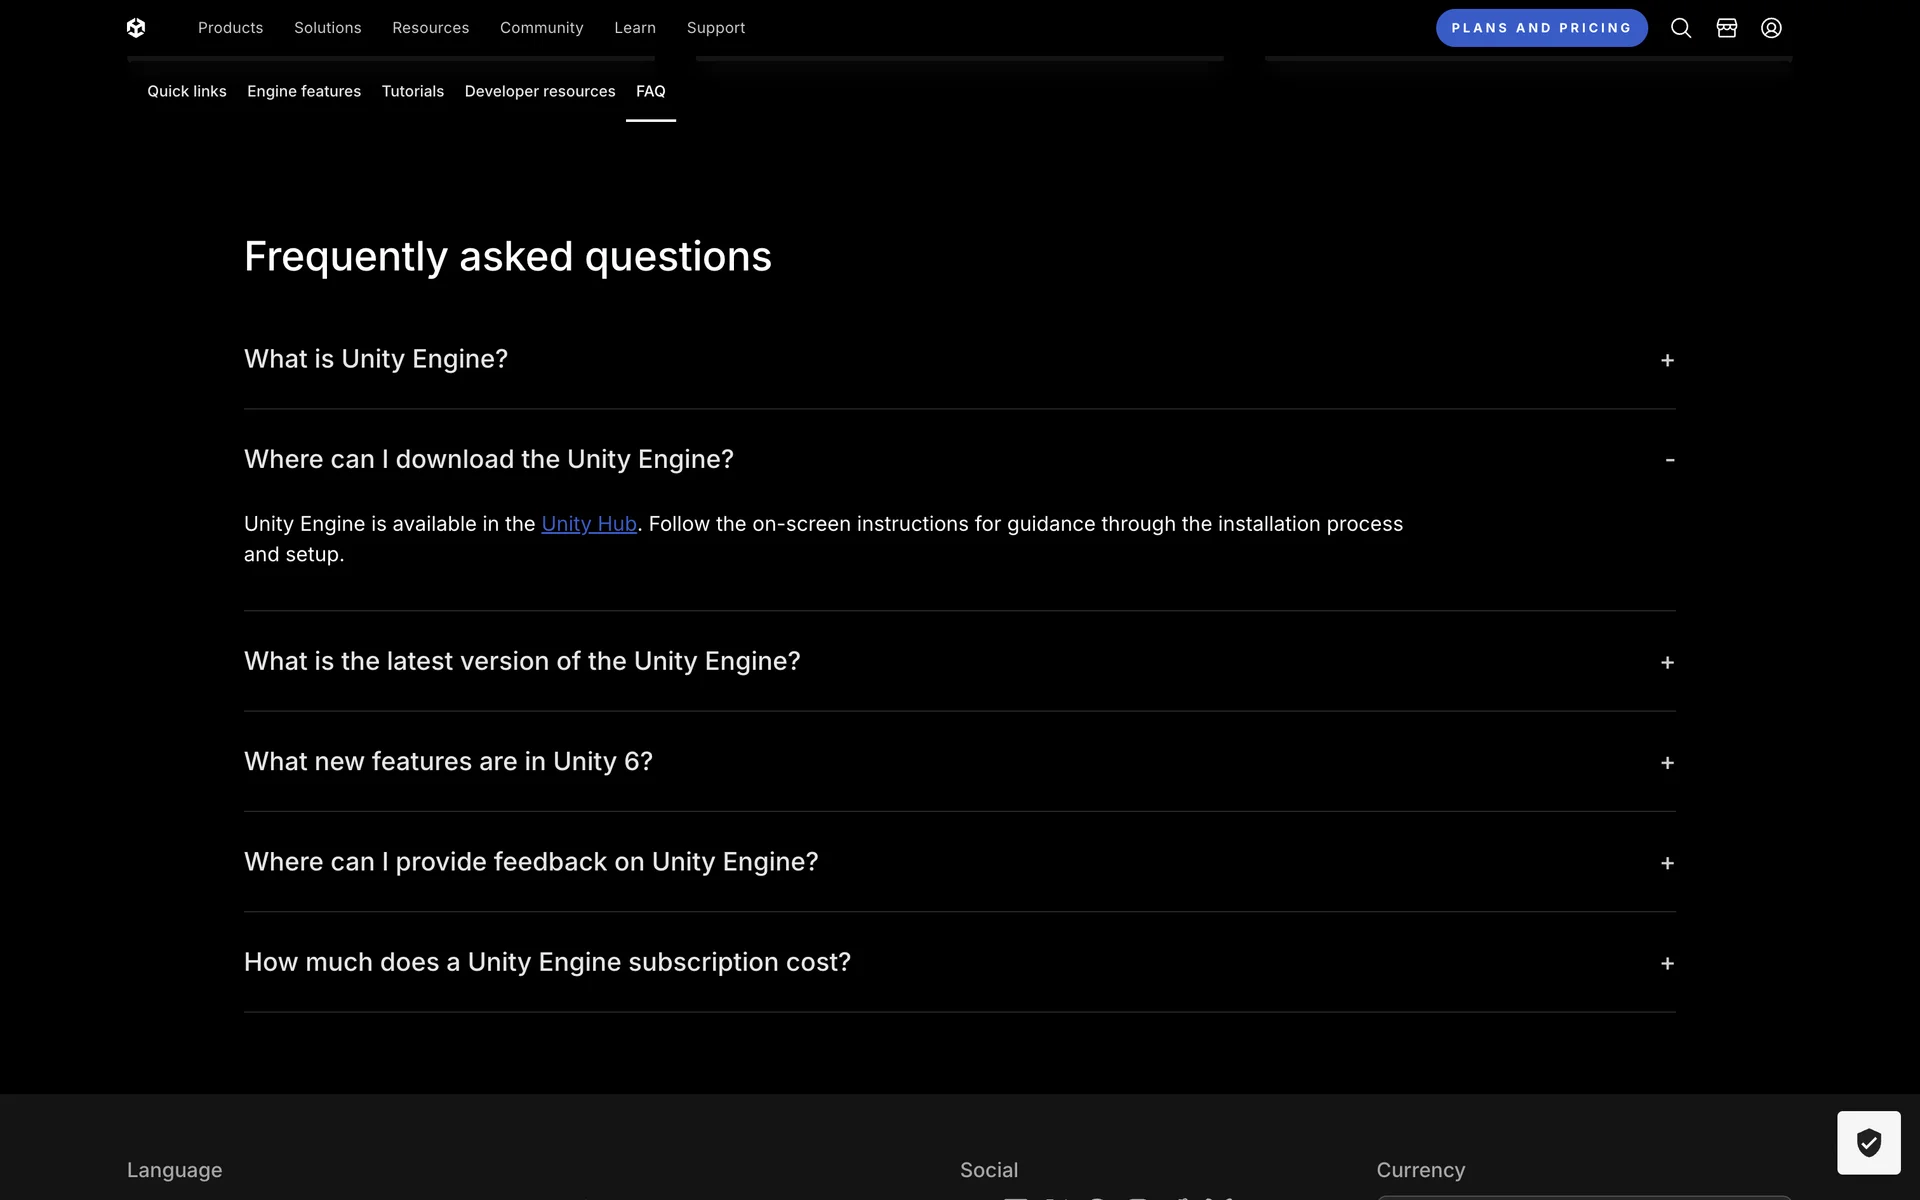This screenshot has width=1920, height=1200.
Task: Jump to Developer resources section tab
Action: click(539, 91)
